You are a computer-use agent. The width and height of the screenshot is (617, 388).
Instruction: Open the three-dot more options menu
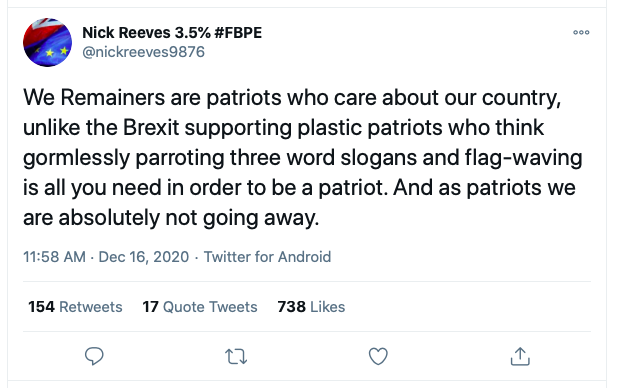click(x=581, y=32)
